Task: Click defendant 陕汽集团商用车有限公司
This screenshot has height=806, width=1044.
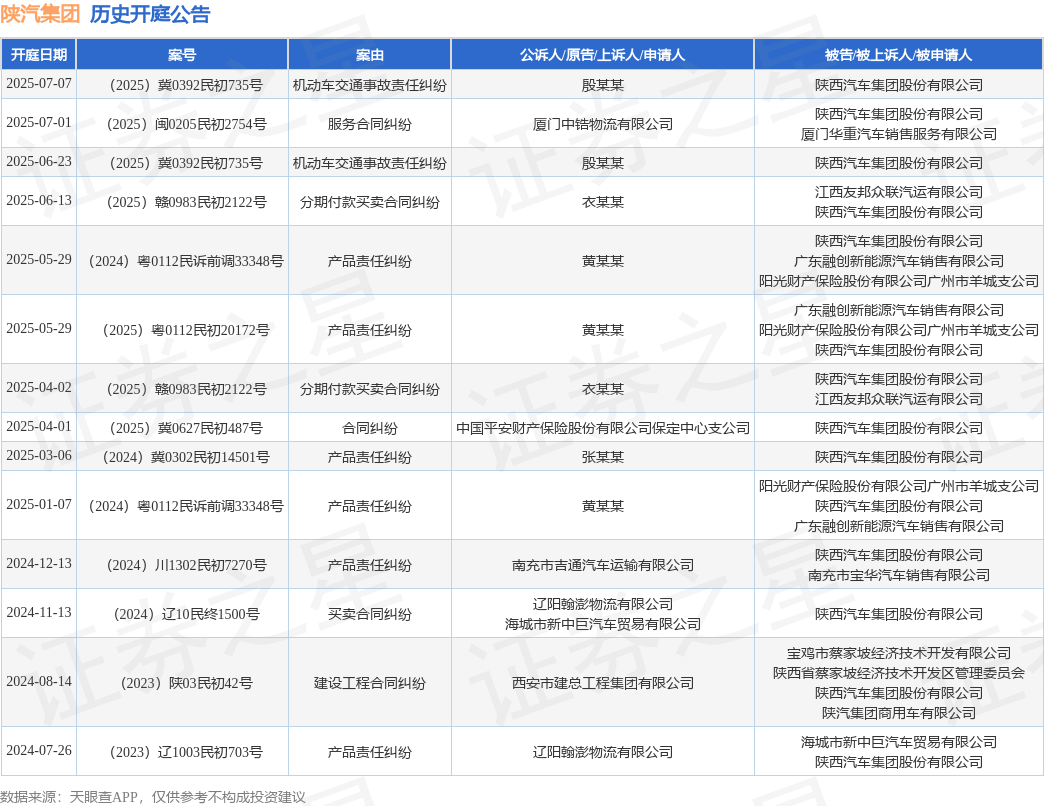Action: tap(898, 713)
